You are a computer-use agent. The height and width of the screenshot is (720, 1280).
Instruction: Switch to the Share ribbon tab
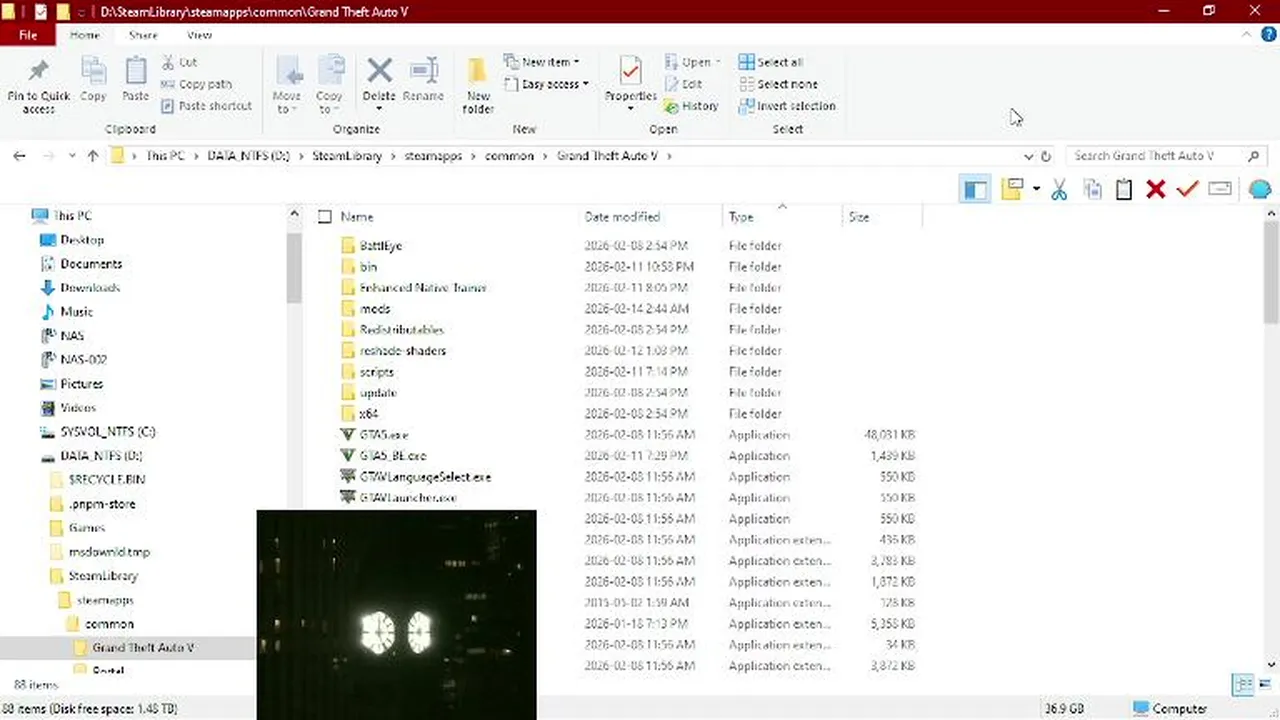point(143,35)
